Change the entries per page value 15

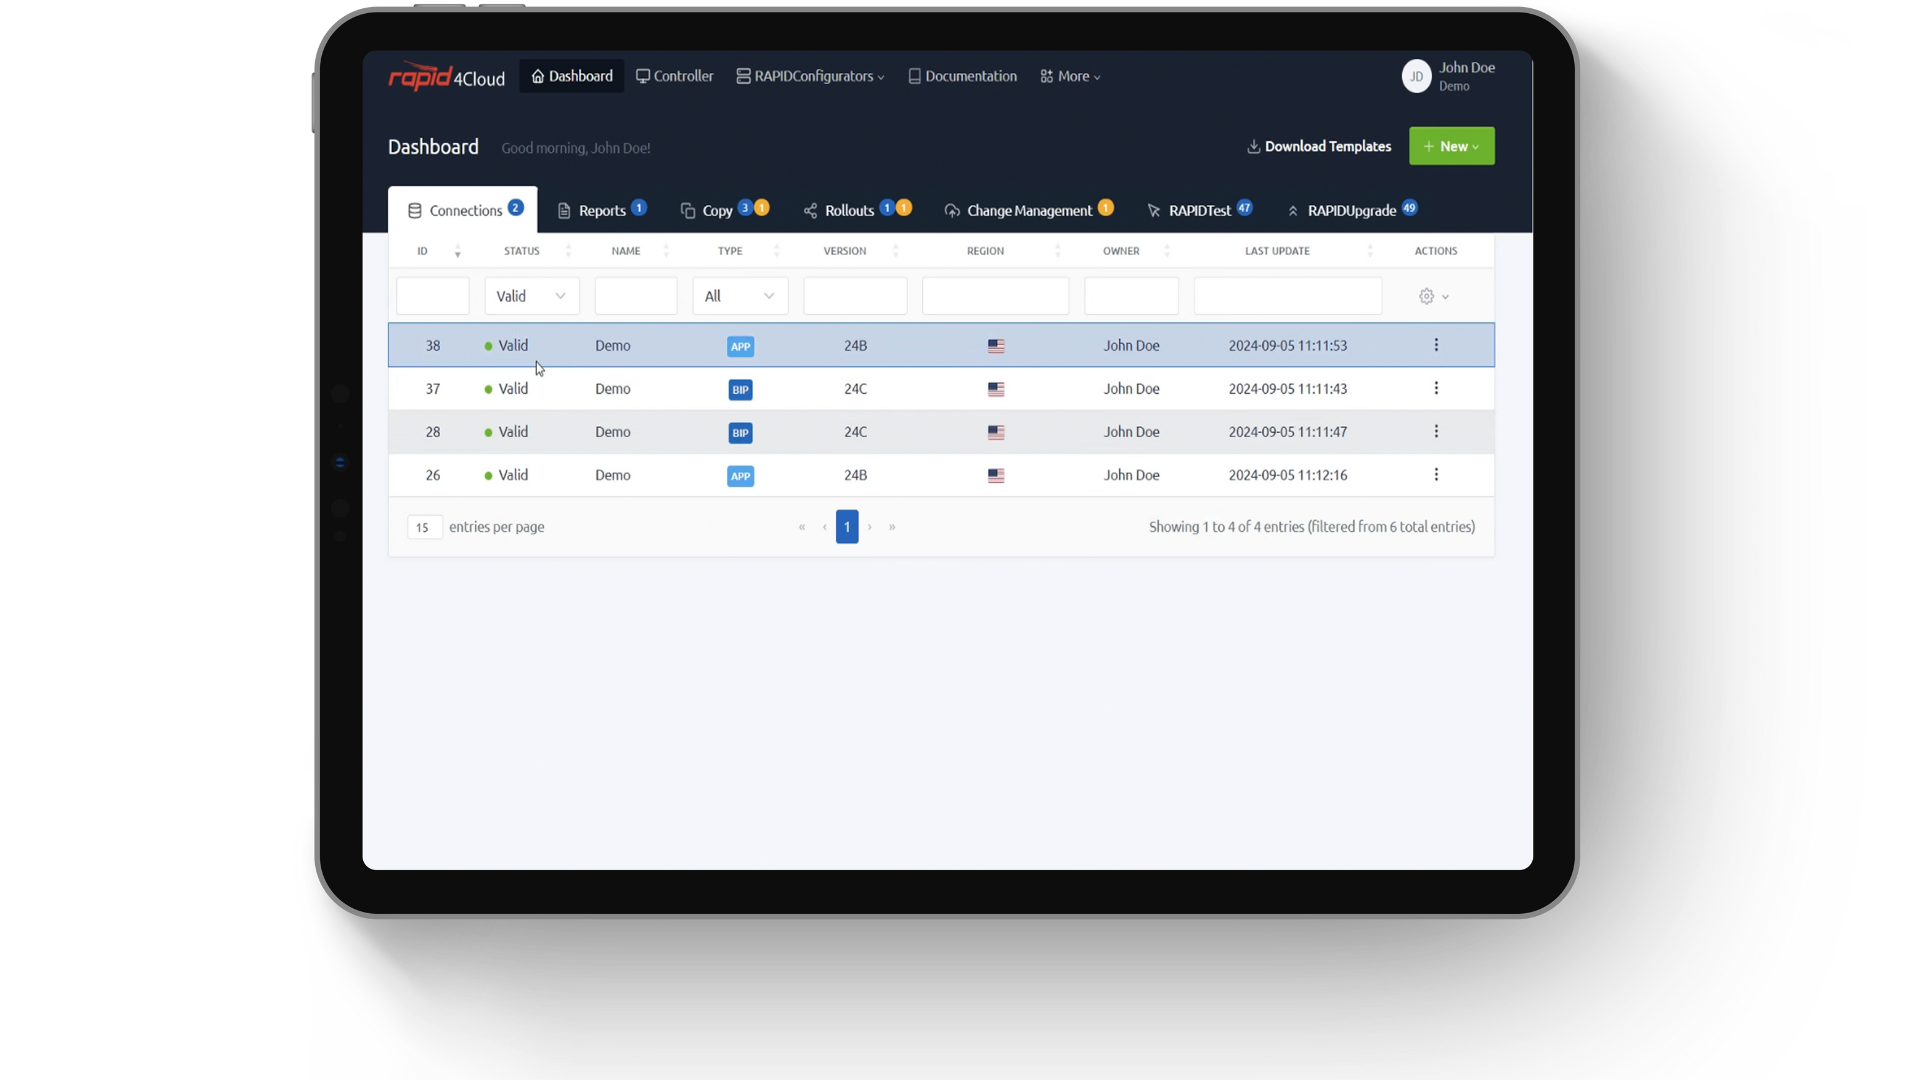coord(424,527)
